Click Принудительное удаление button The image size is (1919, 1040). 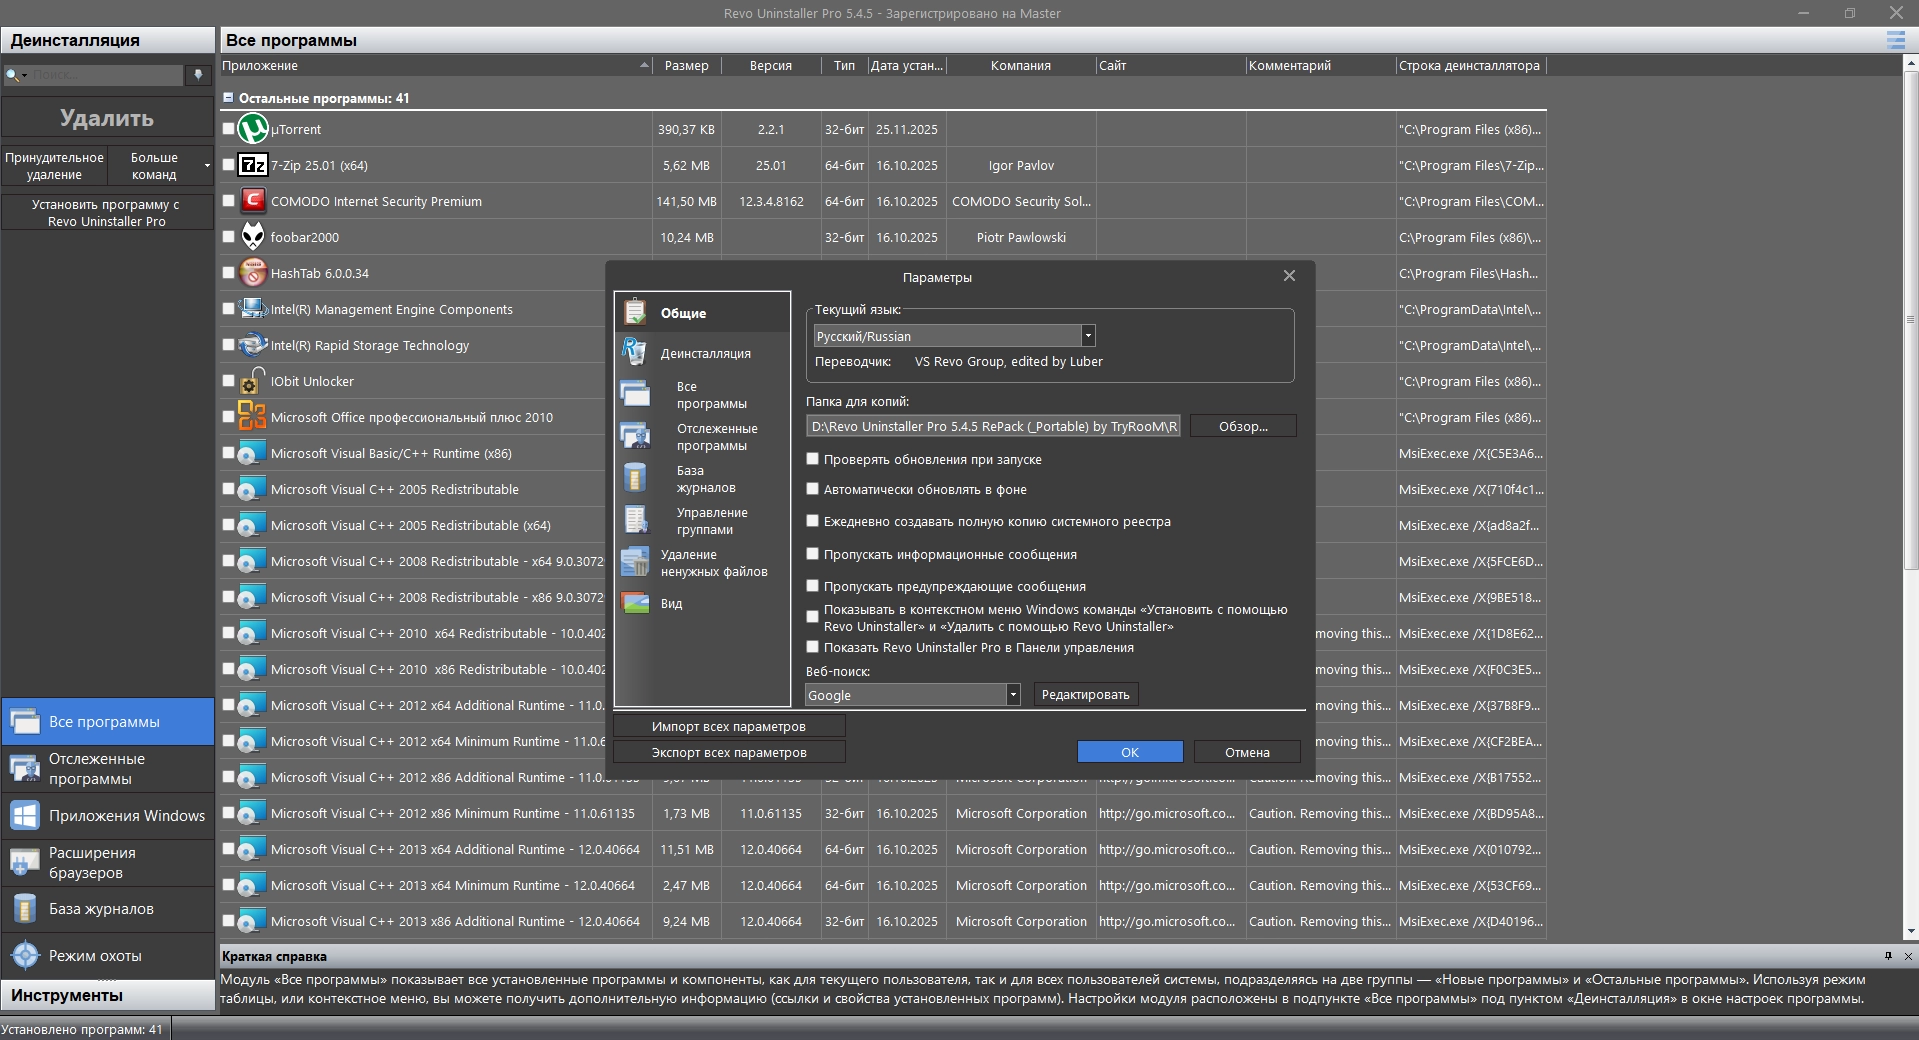click(x=54, y=166)
